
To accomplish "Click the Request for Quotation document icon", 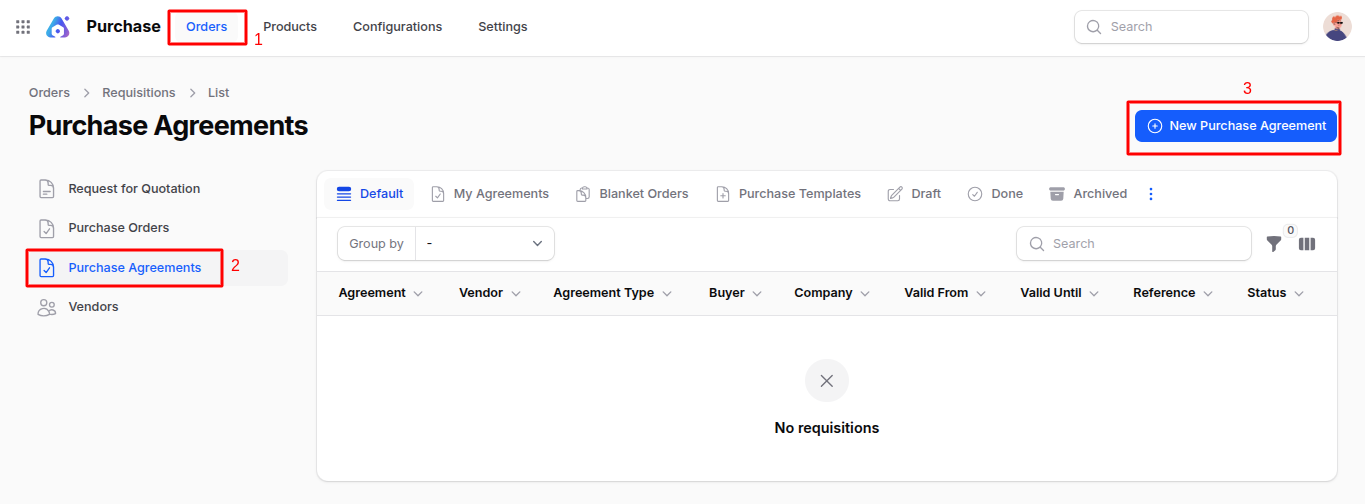I will [46, 189].
